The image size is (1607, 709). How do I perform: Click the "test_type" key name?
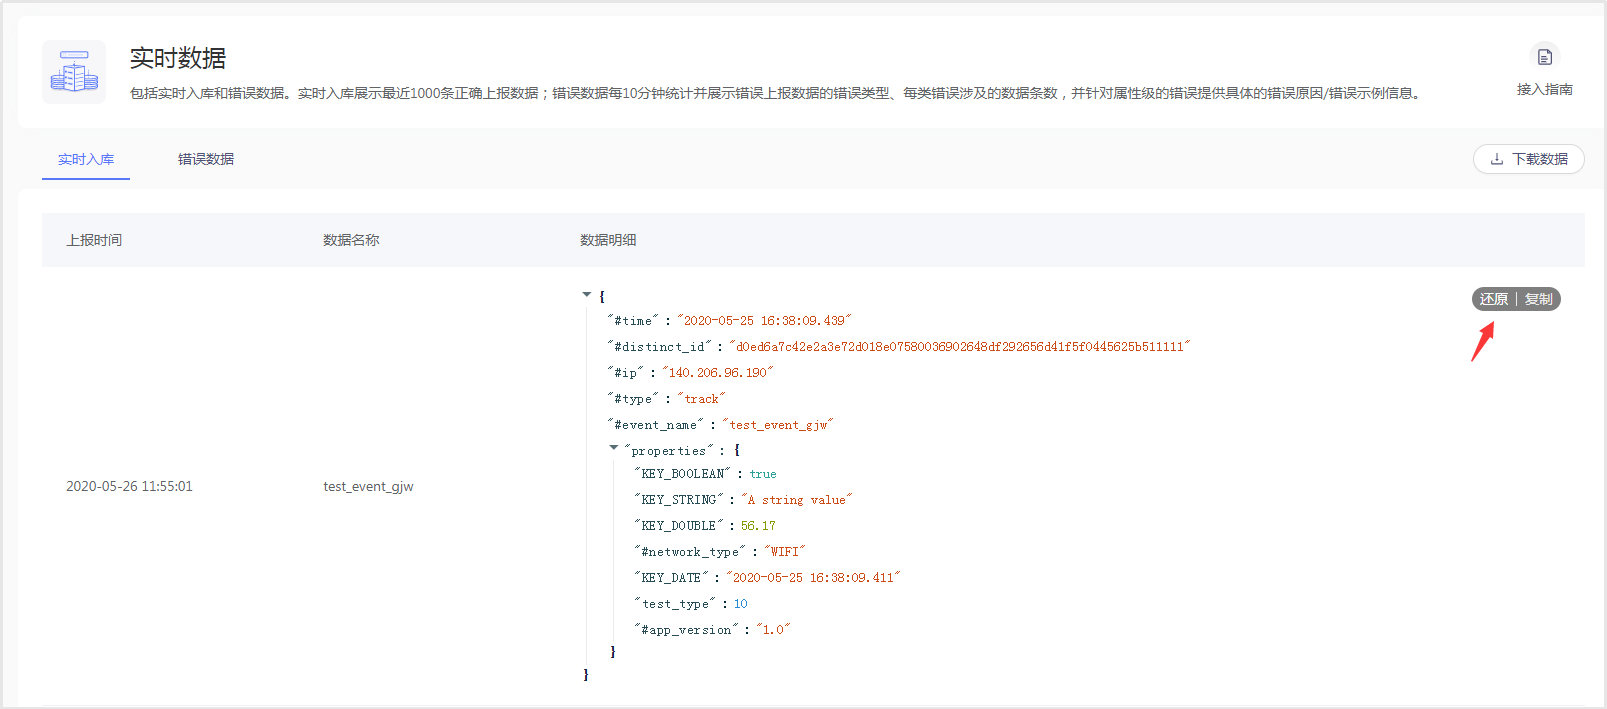click(x=675, y=604)
